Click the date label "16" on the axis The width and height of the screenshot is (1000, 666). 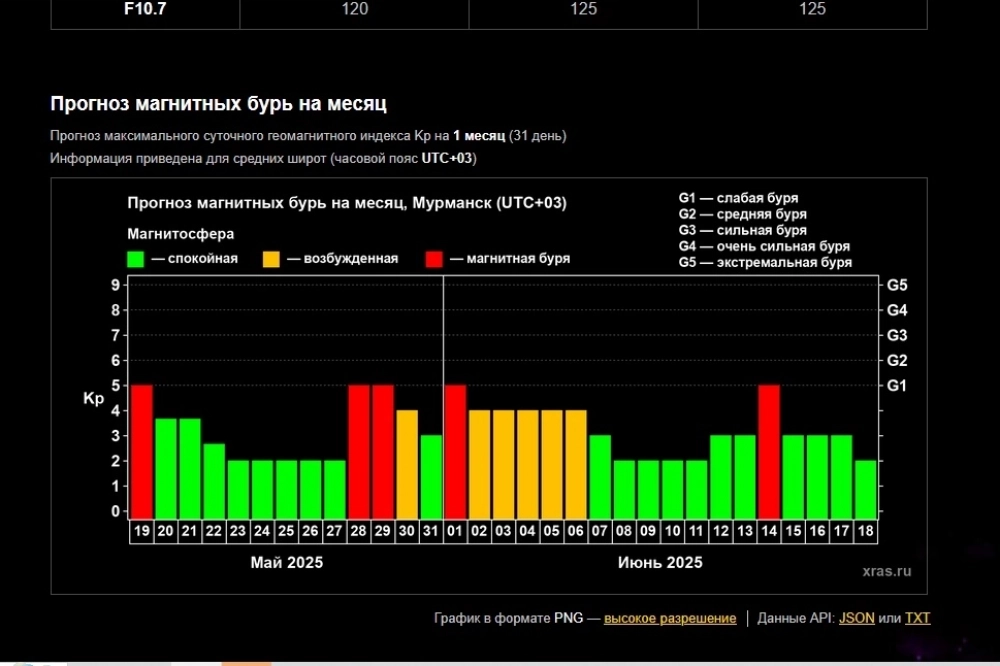(817, 531)
